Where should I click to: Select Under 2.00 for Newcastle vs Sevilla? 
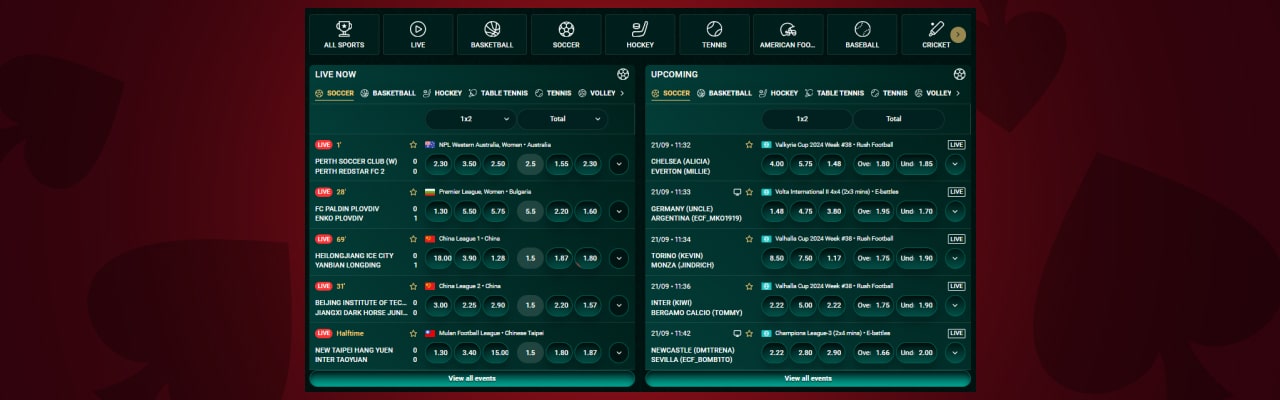tap(917, 352)
